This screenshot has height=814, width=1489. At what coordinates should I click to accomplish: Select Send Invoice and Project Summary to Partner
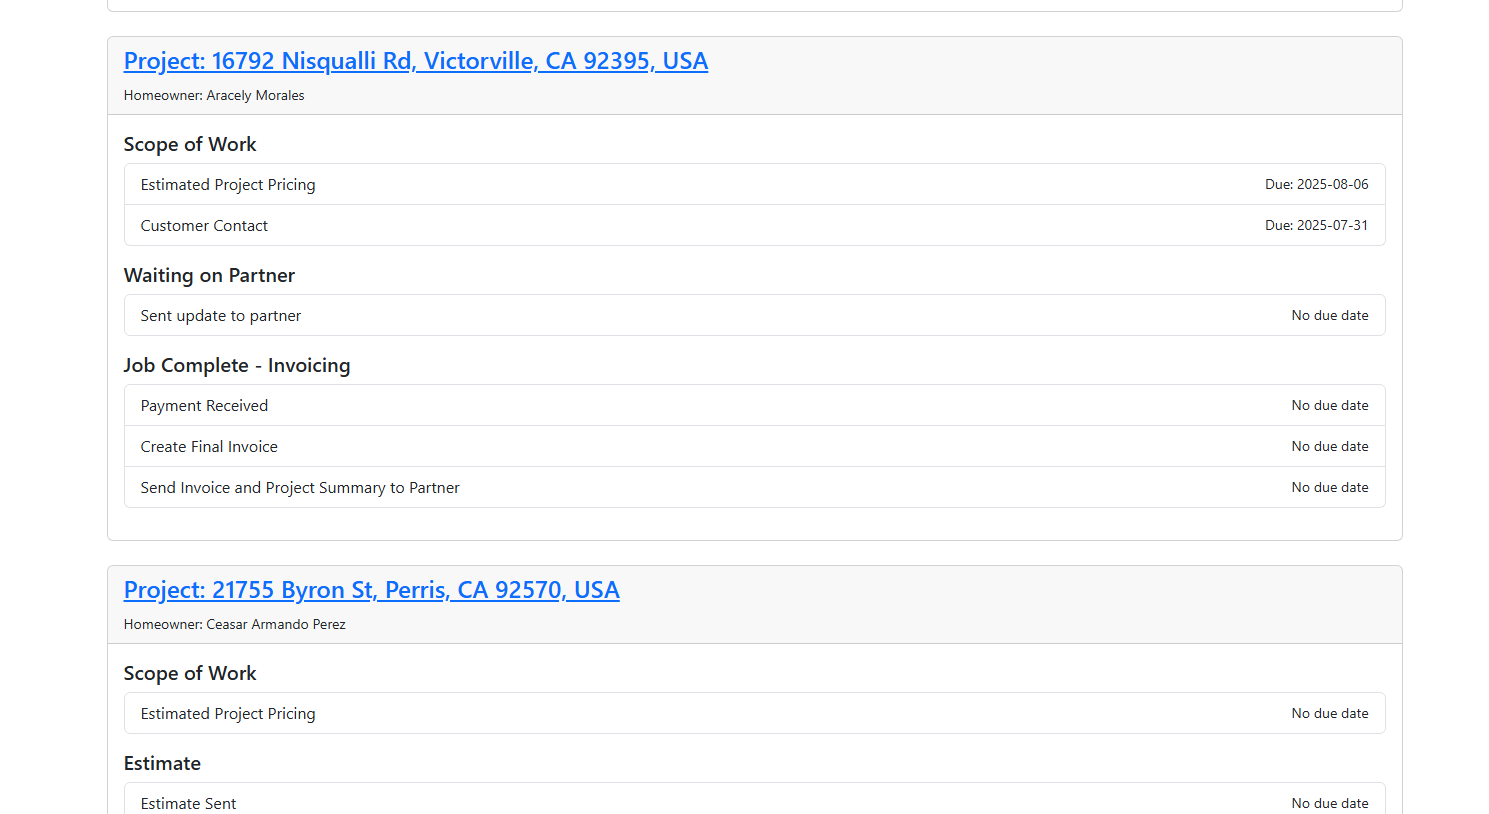(x=300, y=488)
